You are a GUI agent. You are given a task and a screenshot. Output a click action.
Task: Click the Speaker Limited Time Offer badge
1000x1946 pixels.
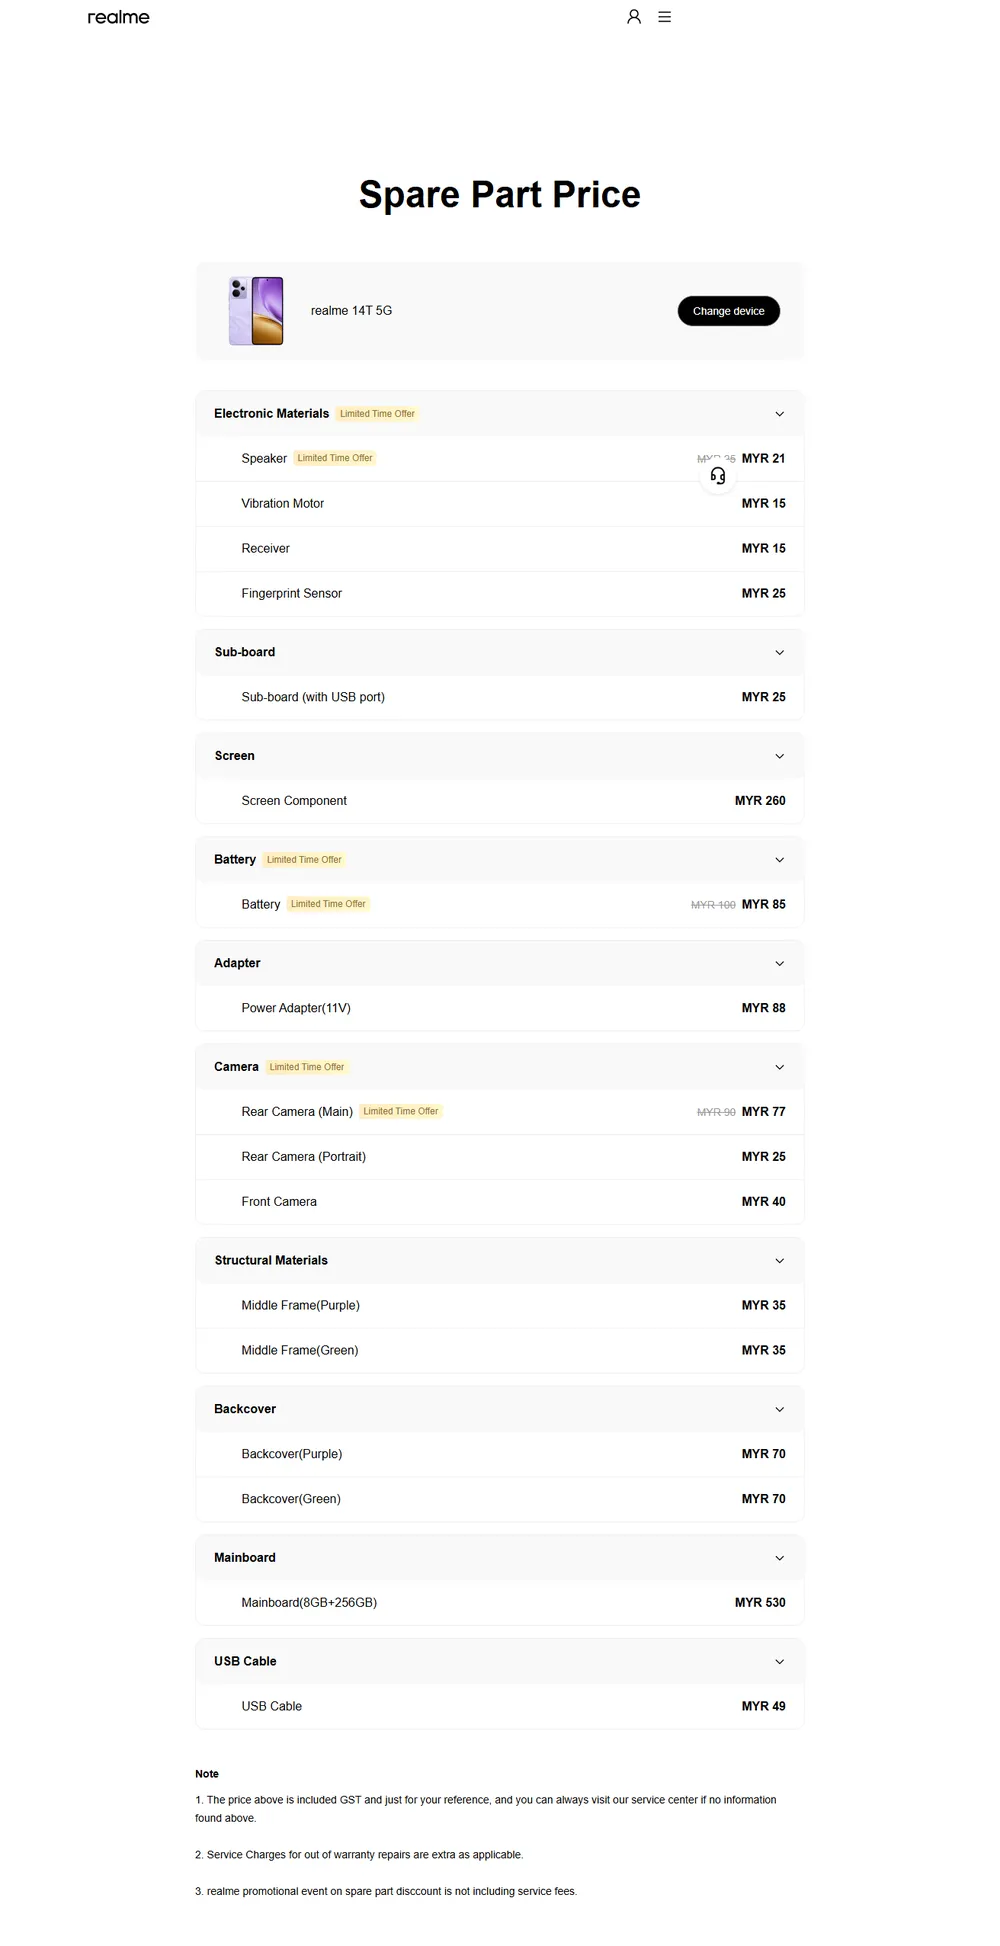click(x=335, y=458)
